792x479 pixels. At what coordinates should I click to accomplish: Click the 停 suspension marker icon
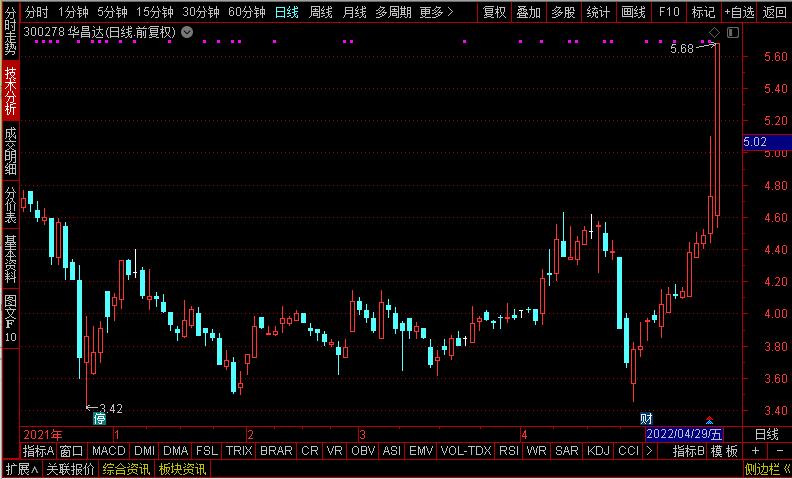pyautogui.click(x=100, y=418)
